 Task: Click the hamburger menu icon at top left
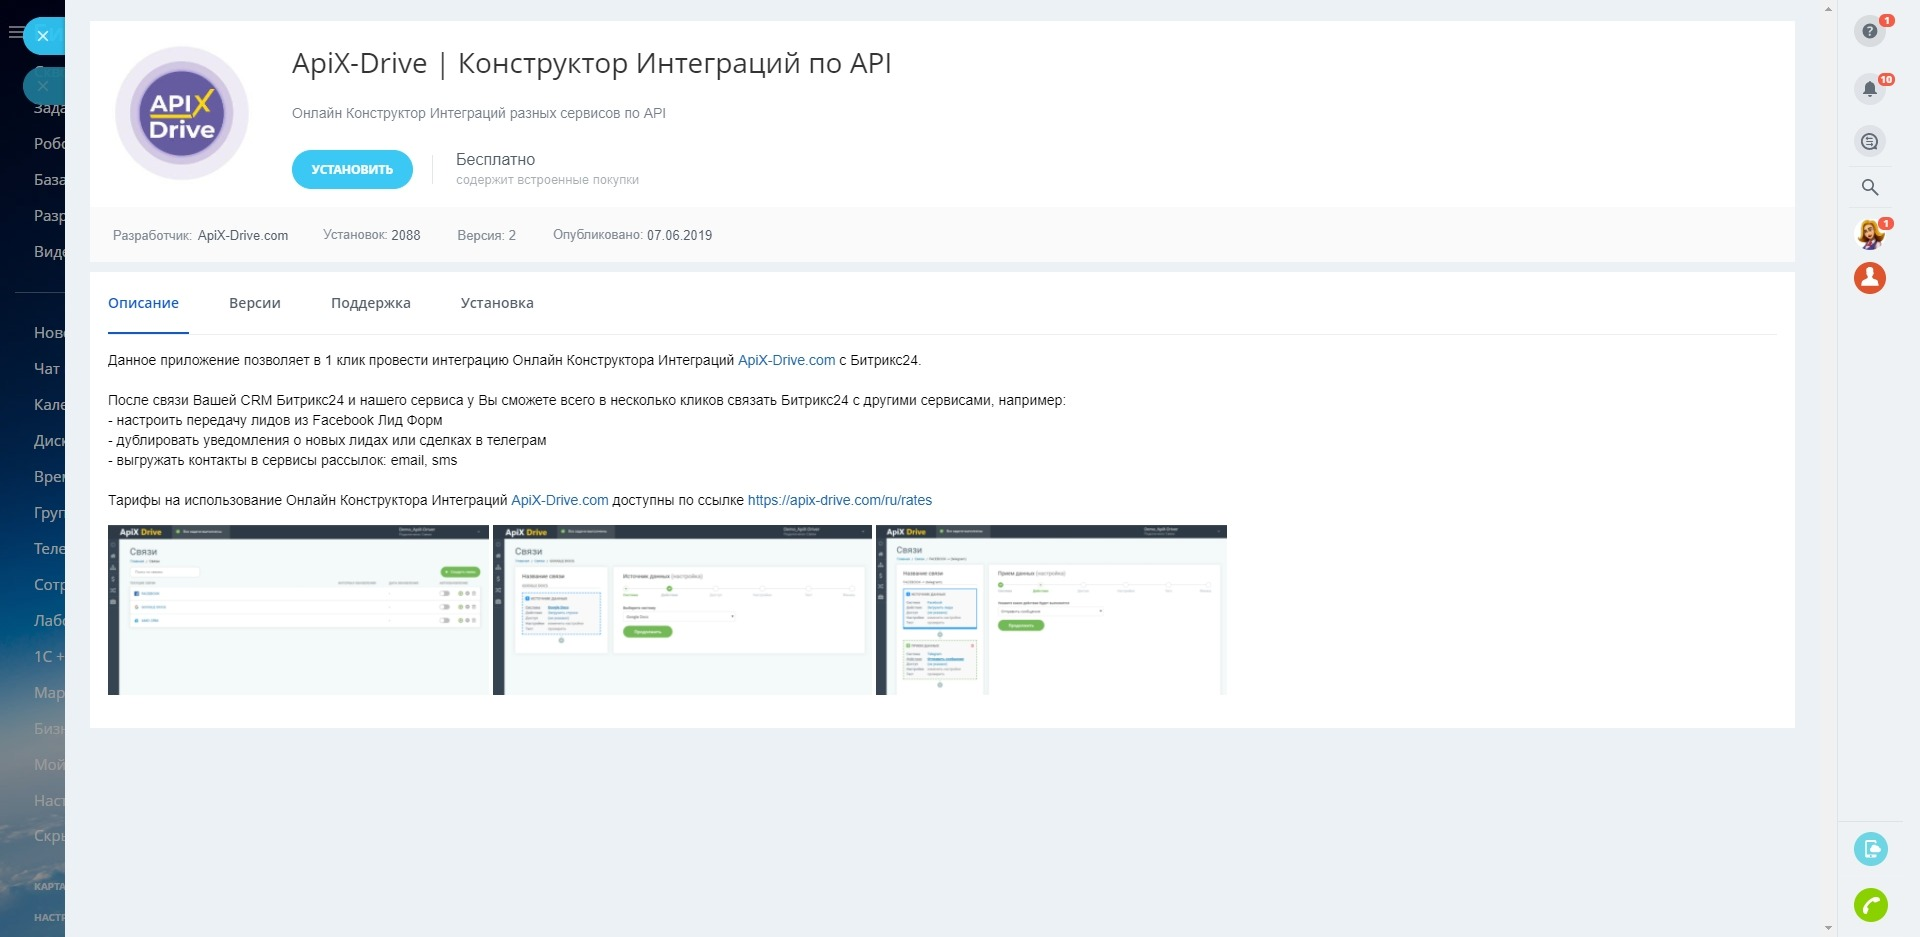(14, 33)
